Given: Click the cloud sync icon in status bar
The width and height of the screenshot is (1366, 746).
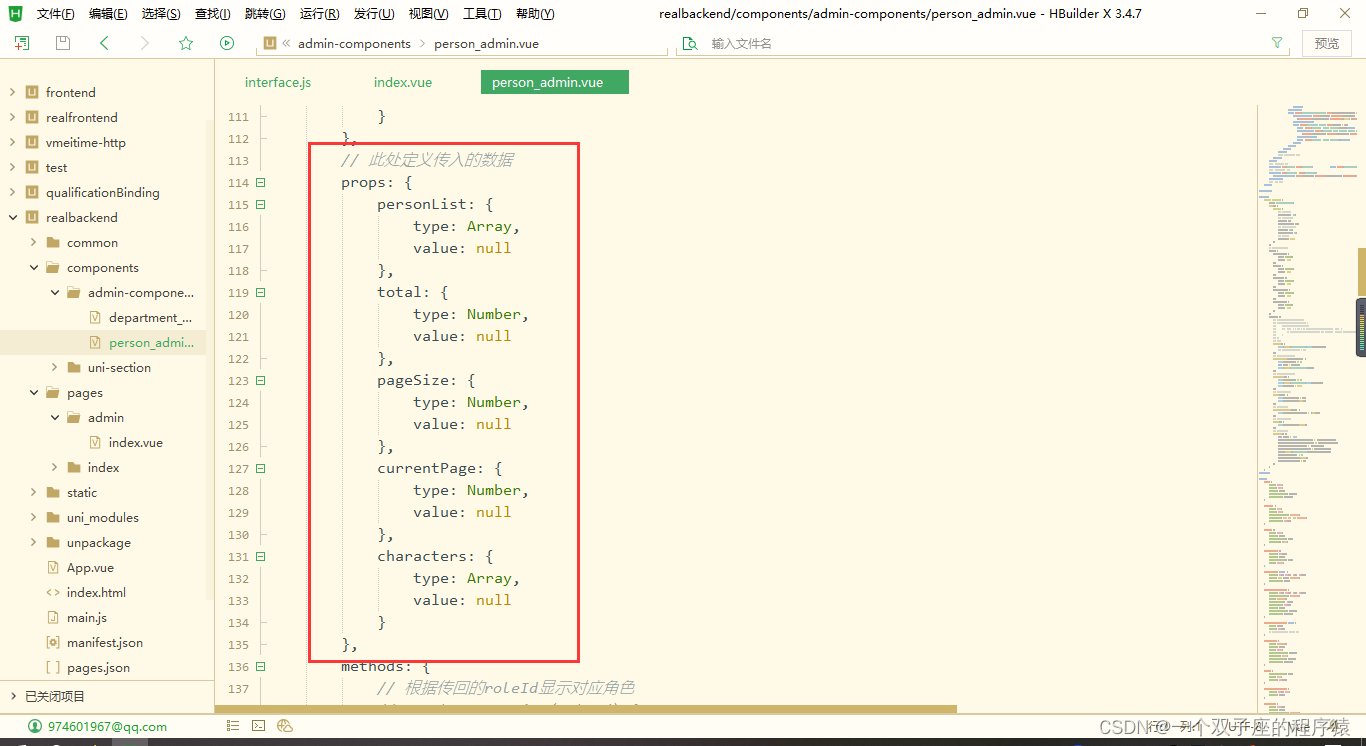Looking at the screenshot, I should click(285, 726).
